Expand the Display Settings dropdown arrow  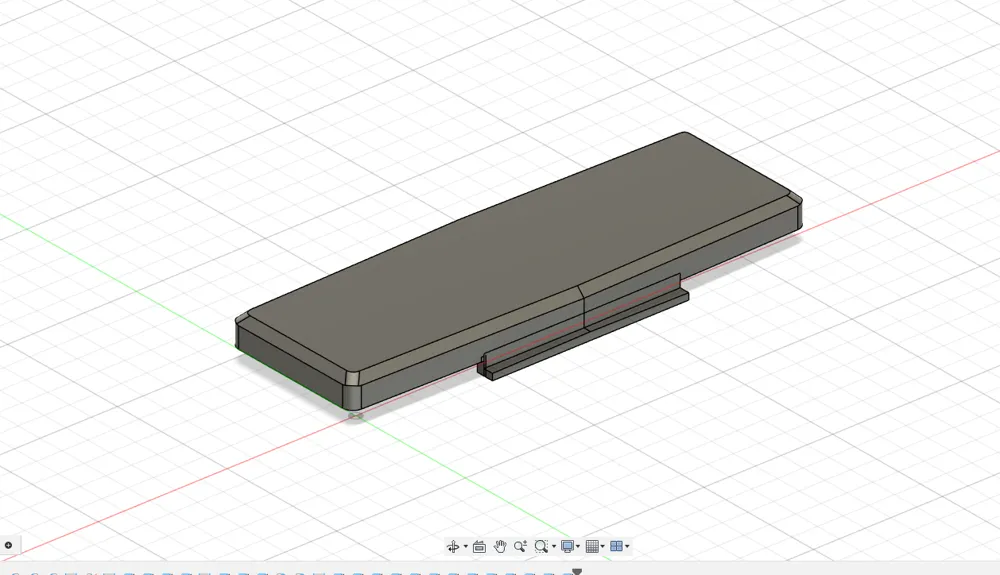click(x=578, y=546)
